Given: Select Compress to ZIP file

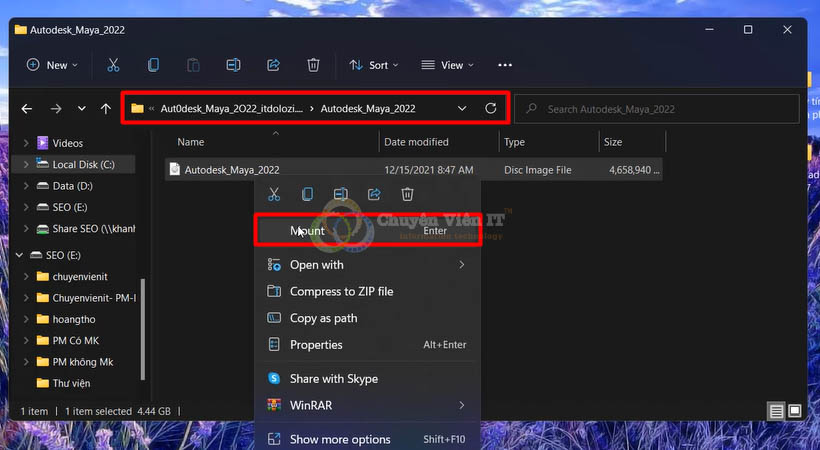Looking at the screenshot, I should tap(341, 291).
